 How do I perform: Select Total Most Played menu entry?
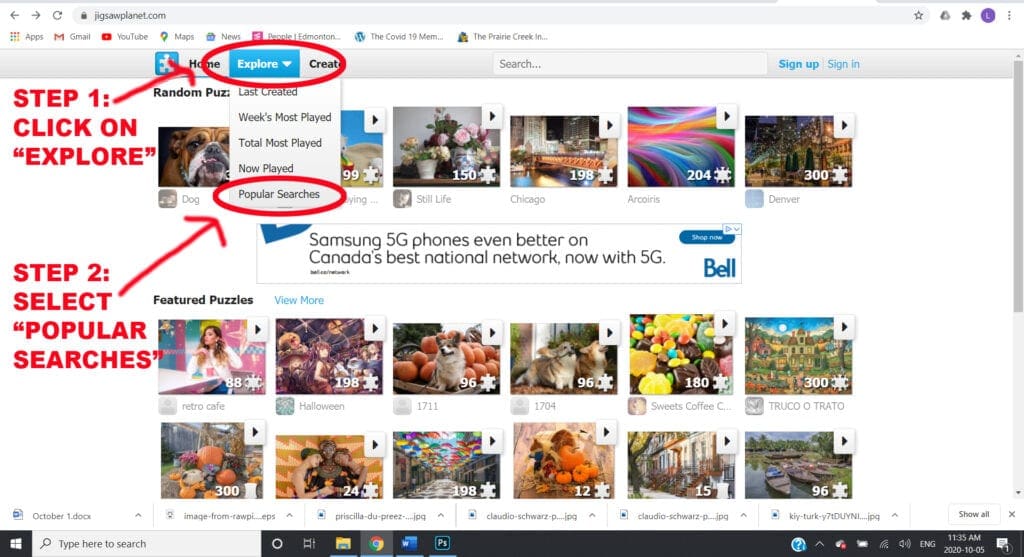click(x=280, y=143)
